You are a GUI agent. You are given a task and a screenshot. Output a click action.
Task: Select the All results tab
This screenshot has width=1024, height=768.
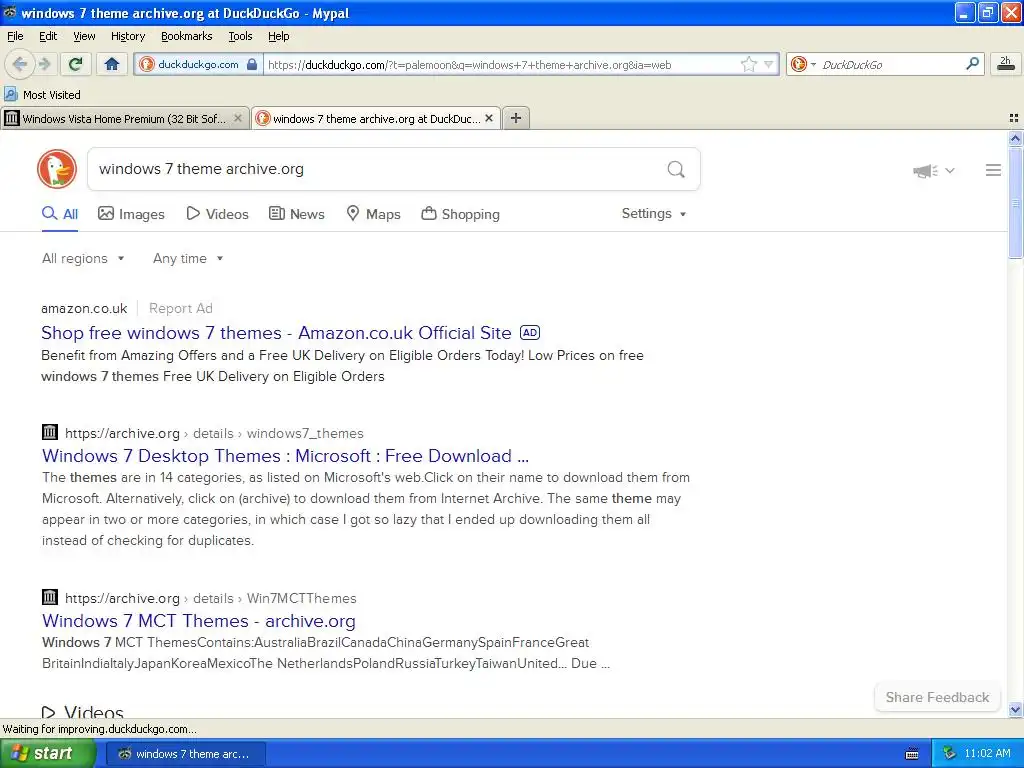point(60,214)
